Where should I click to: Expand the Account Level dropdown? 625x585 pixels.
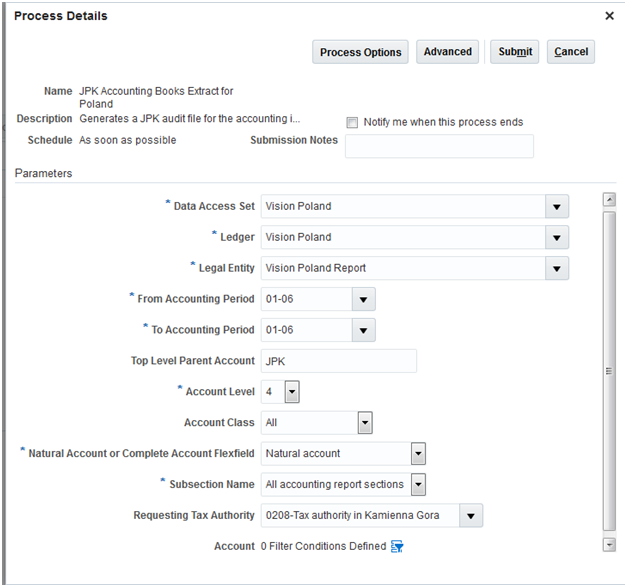click(292, 392)
